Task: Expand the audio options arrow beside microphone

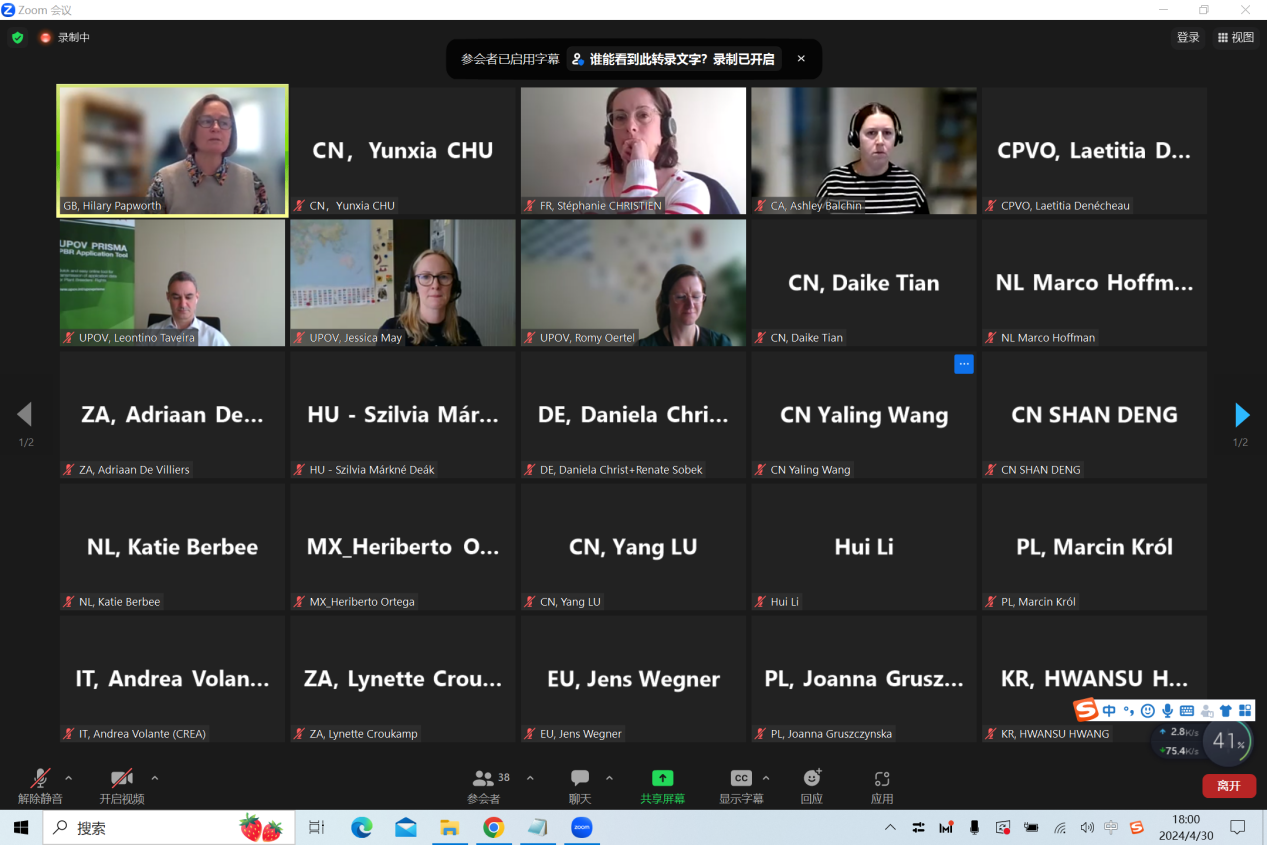Action: pos(69,778)
